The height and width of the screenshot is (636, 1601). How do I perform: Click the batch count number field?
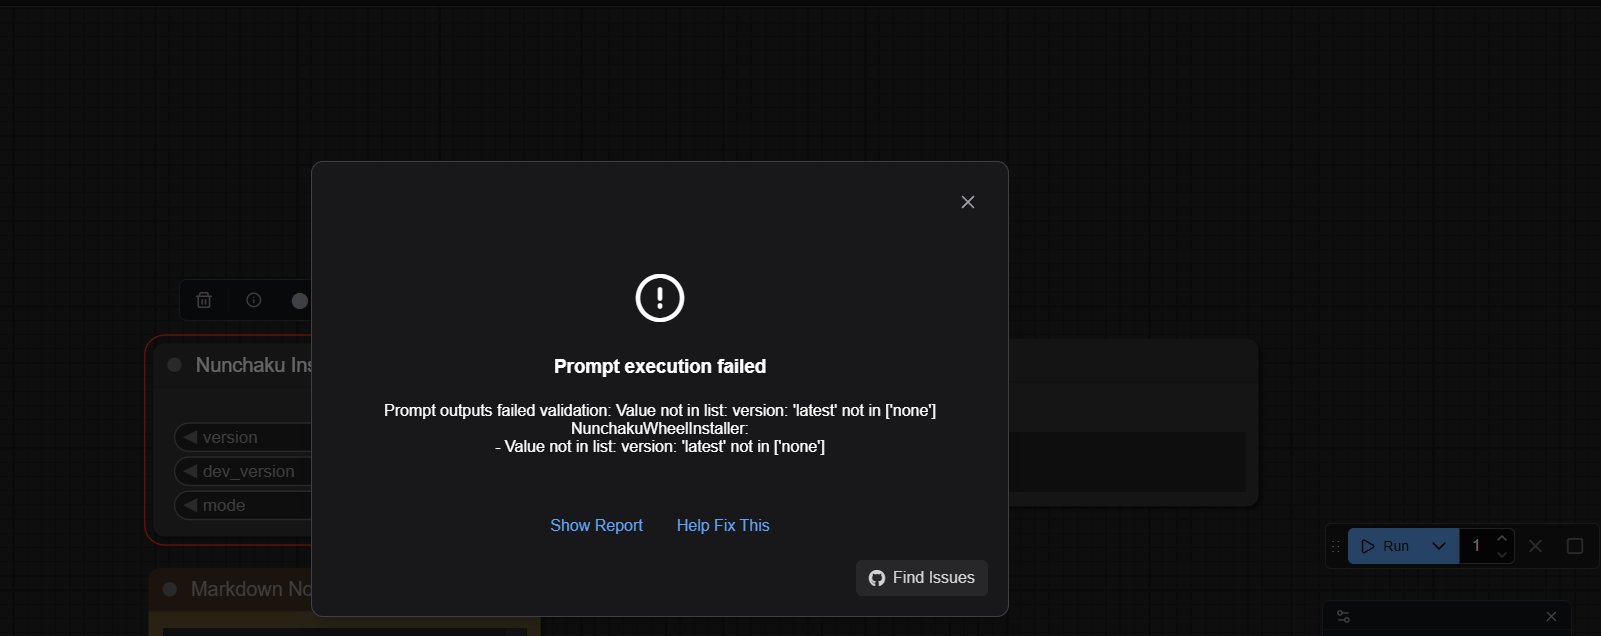click(x=1476, y=546)
